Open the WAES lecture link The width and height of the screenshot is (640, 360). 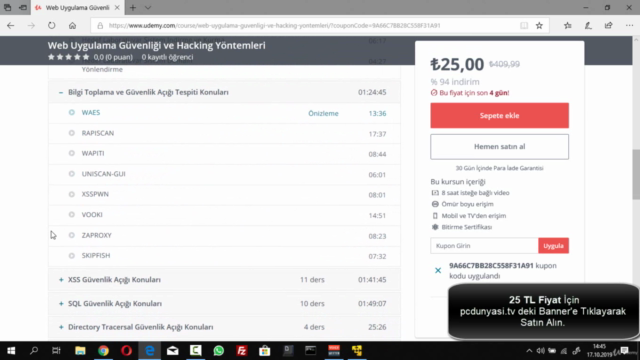click(91, 112)
